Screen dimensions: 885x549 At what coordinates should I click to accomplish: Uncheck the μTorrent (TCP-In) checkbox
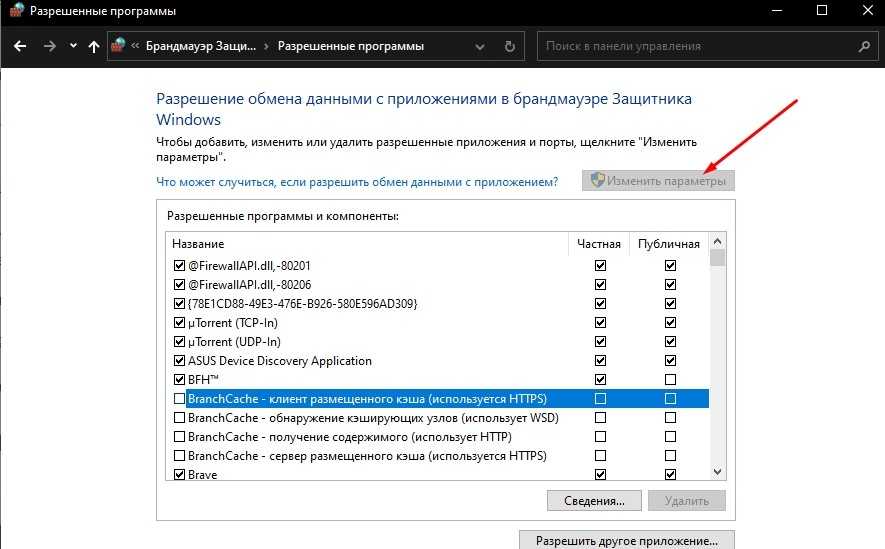[x=180, y=323]
